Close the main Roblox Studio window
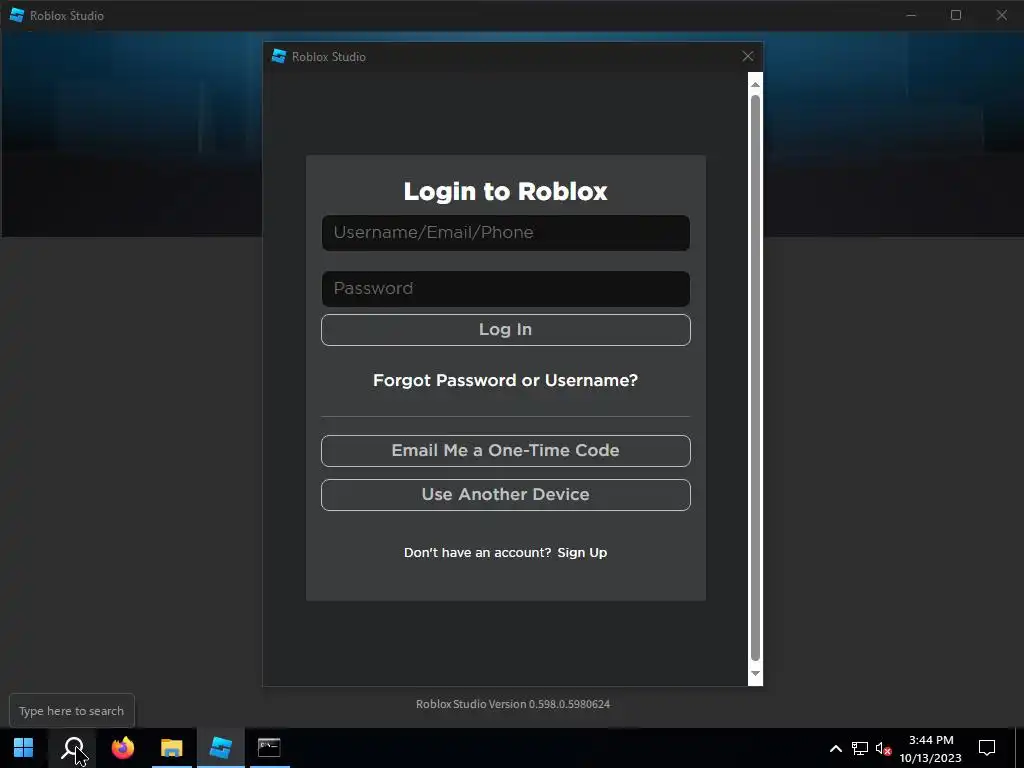This screenshot has height=768, width=1024. point(1001,15)
